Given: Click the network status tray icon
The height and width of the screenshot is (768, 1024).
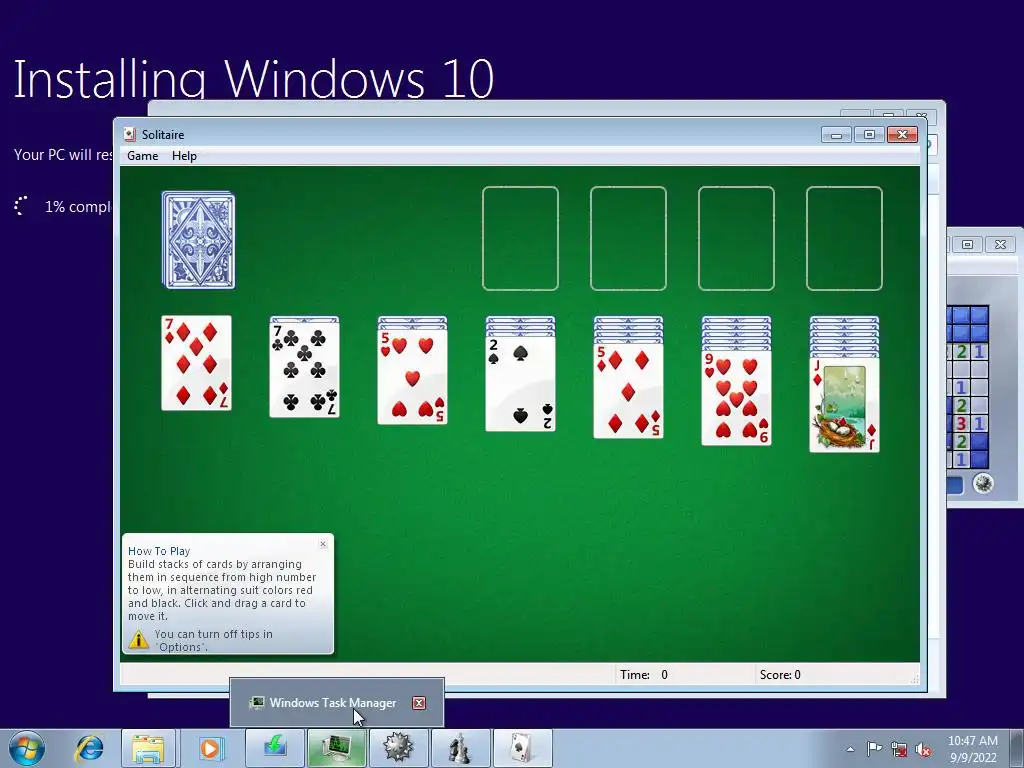Looking at the screenshot, I should 899,749.
